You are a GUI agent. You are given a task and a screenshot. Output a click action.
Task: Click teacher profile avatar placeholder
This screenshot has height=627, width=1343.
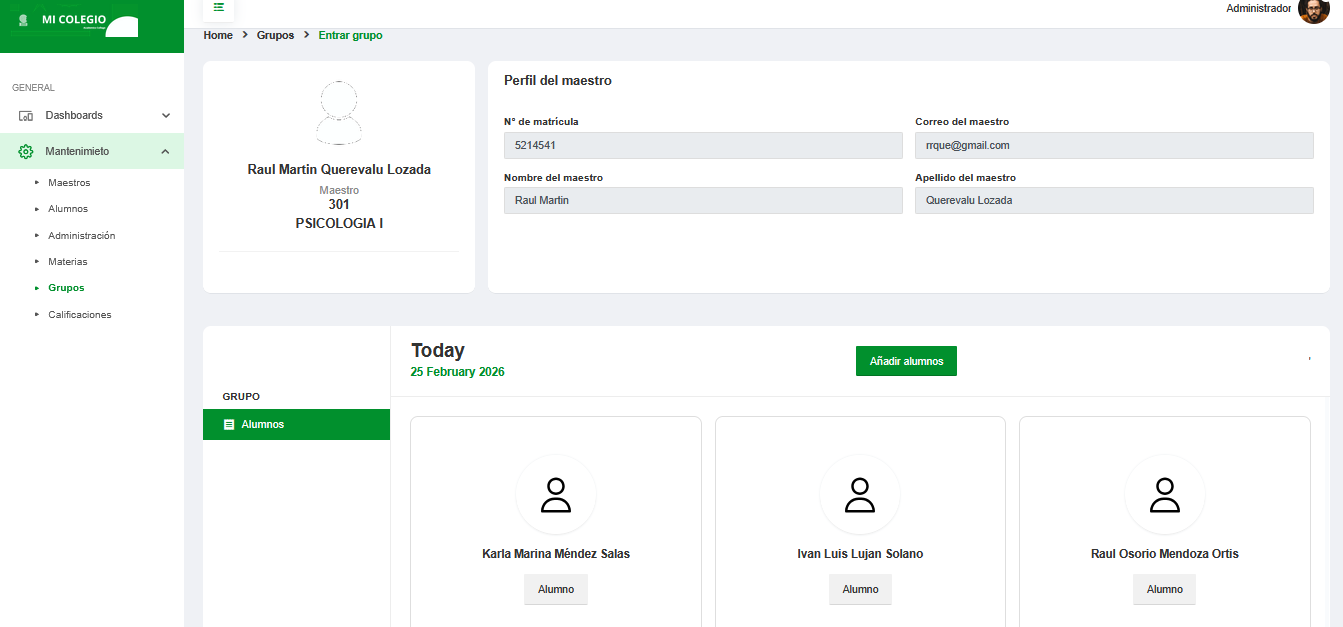coord(338,113)
